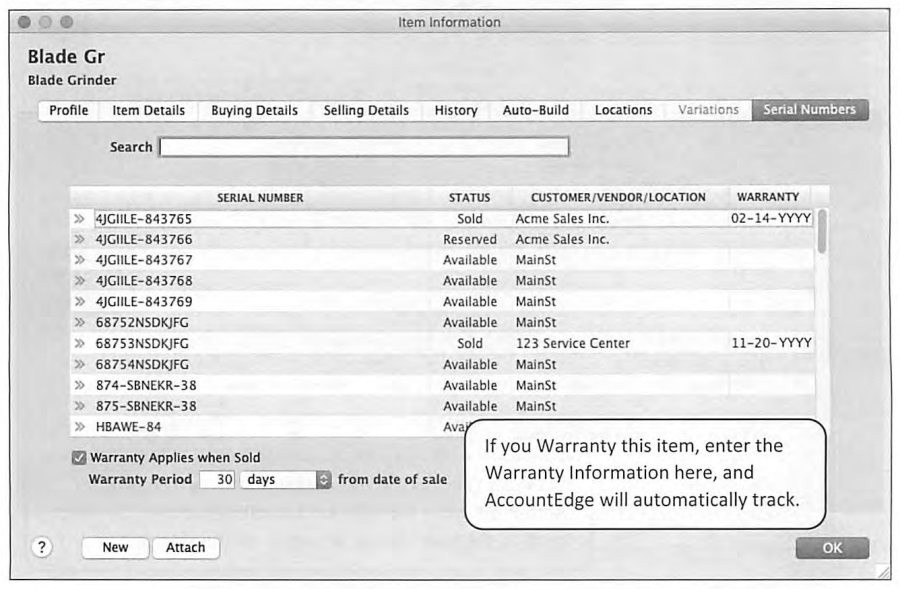This screenshot has width=900, height=589.
Task: Select serial number 4JGIILE-843766
Action: point(143,239)
